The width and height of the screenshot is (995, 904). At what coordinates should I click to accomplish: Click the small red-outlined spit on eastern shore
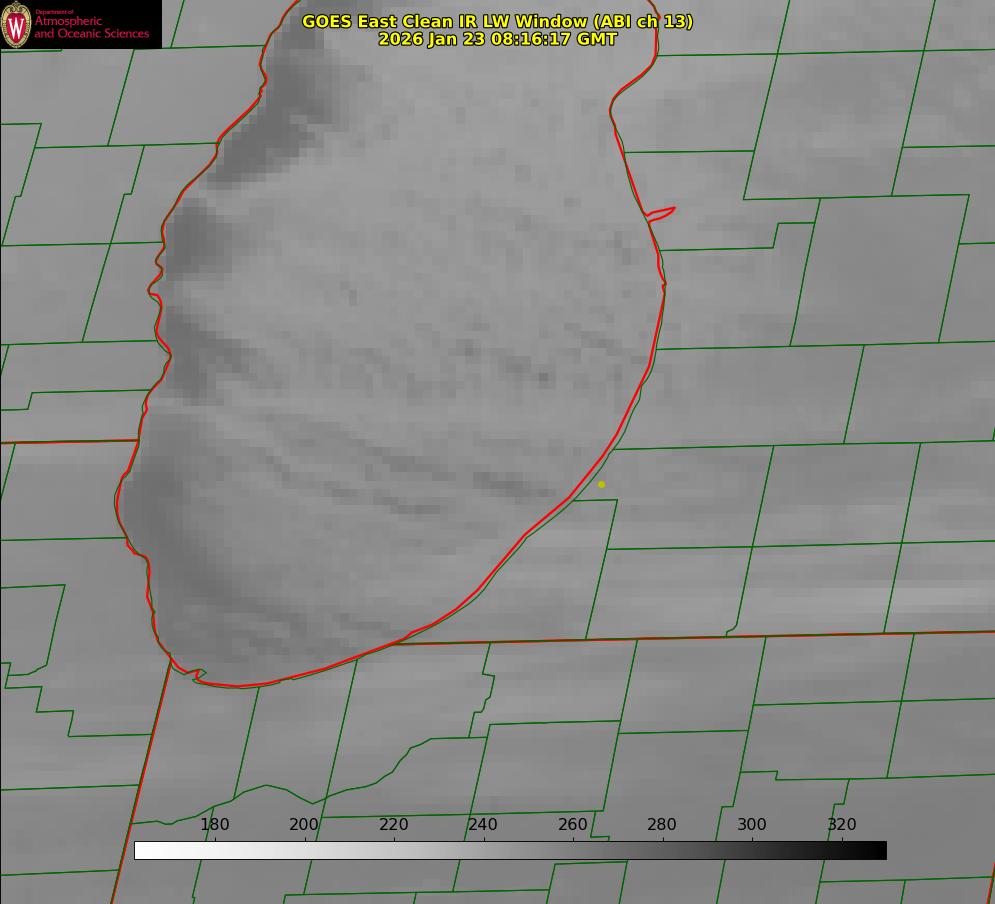662,212
